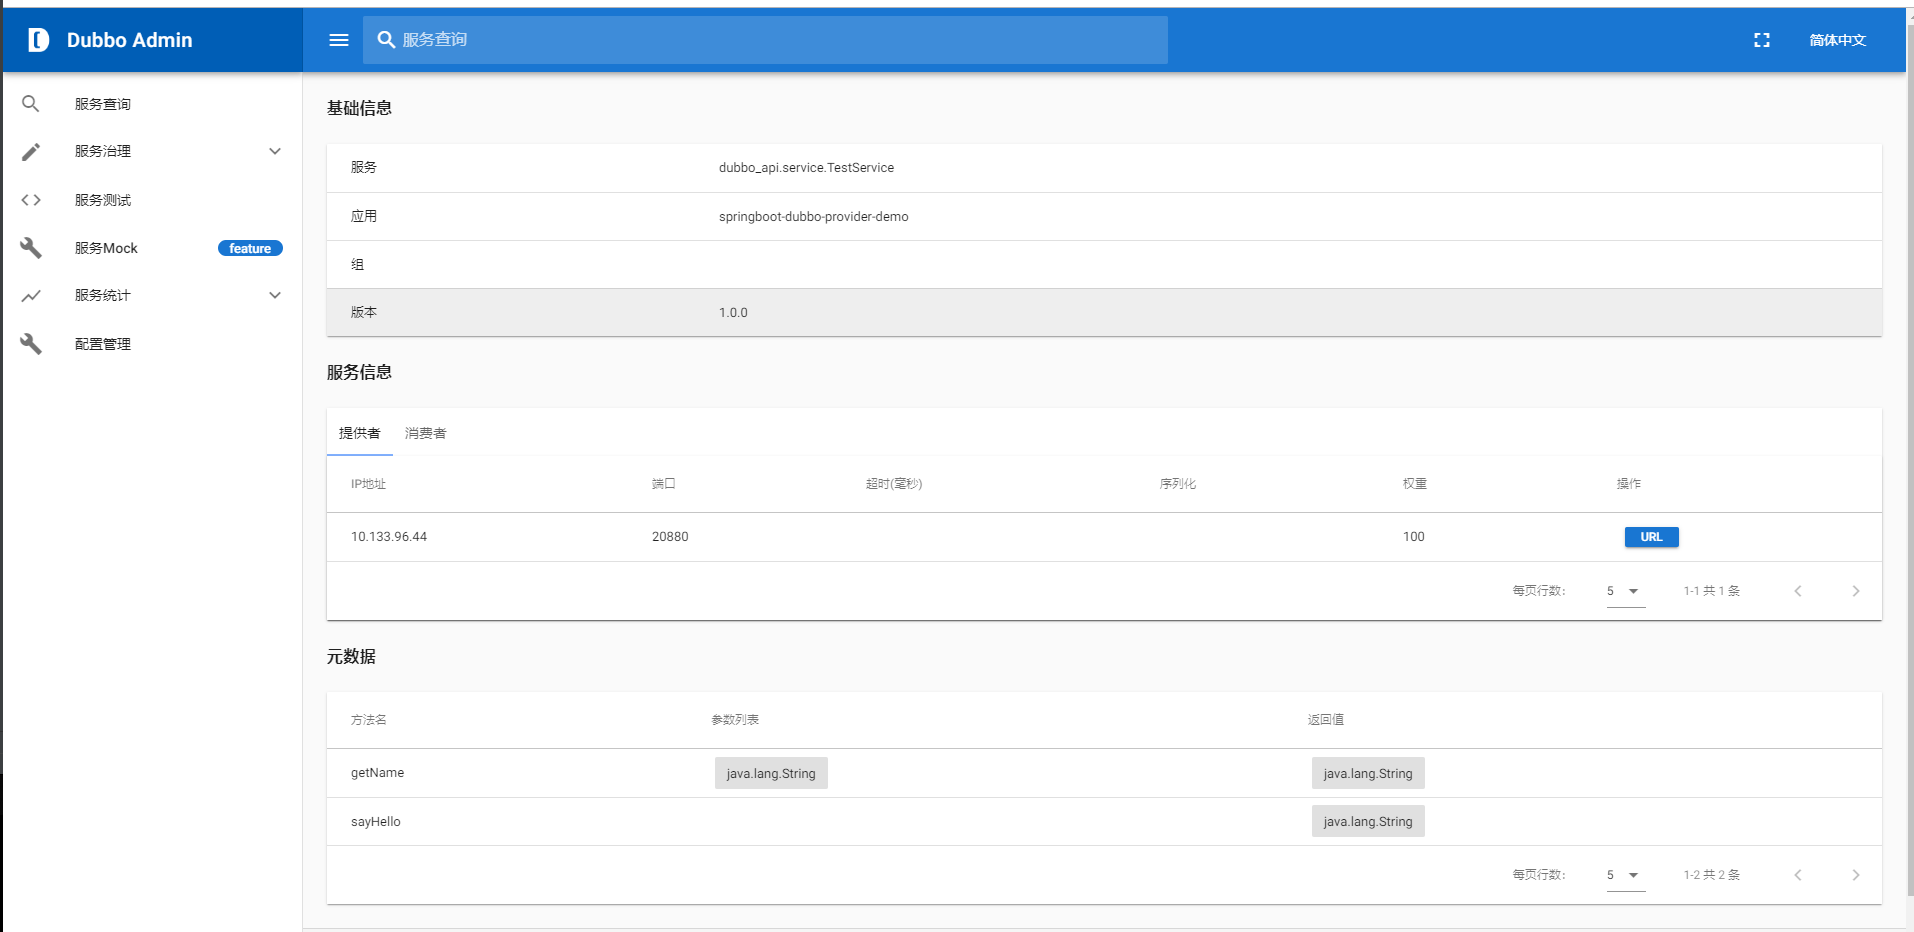Image resolution: width=1914 pixels, height=932 pixels.
Task: Open the 简体中文 language selector
Action: click(x=1838, y=40)
